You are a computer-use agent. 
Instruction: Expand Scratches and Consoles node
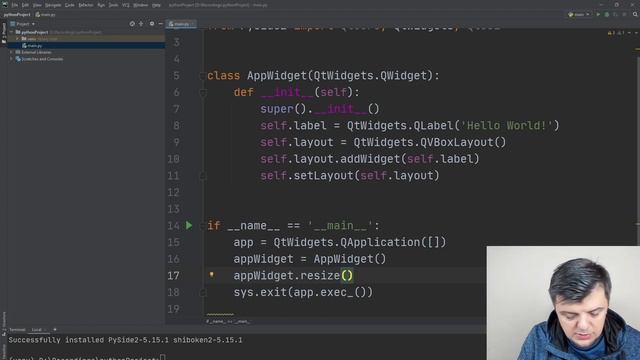click(11, 59)
